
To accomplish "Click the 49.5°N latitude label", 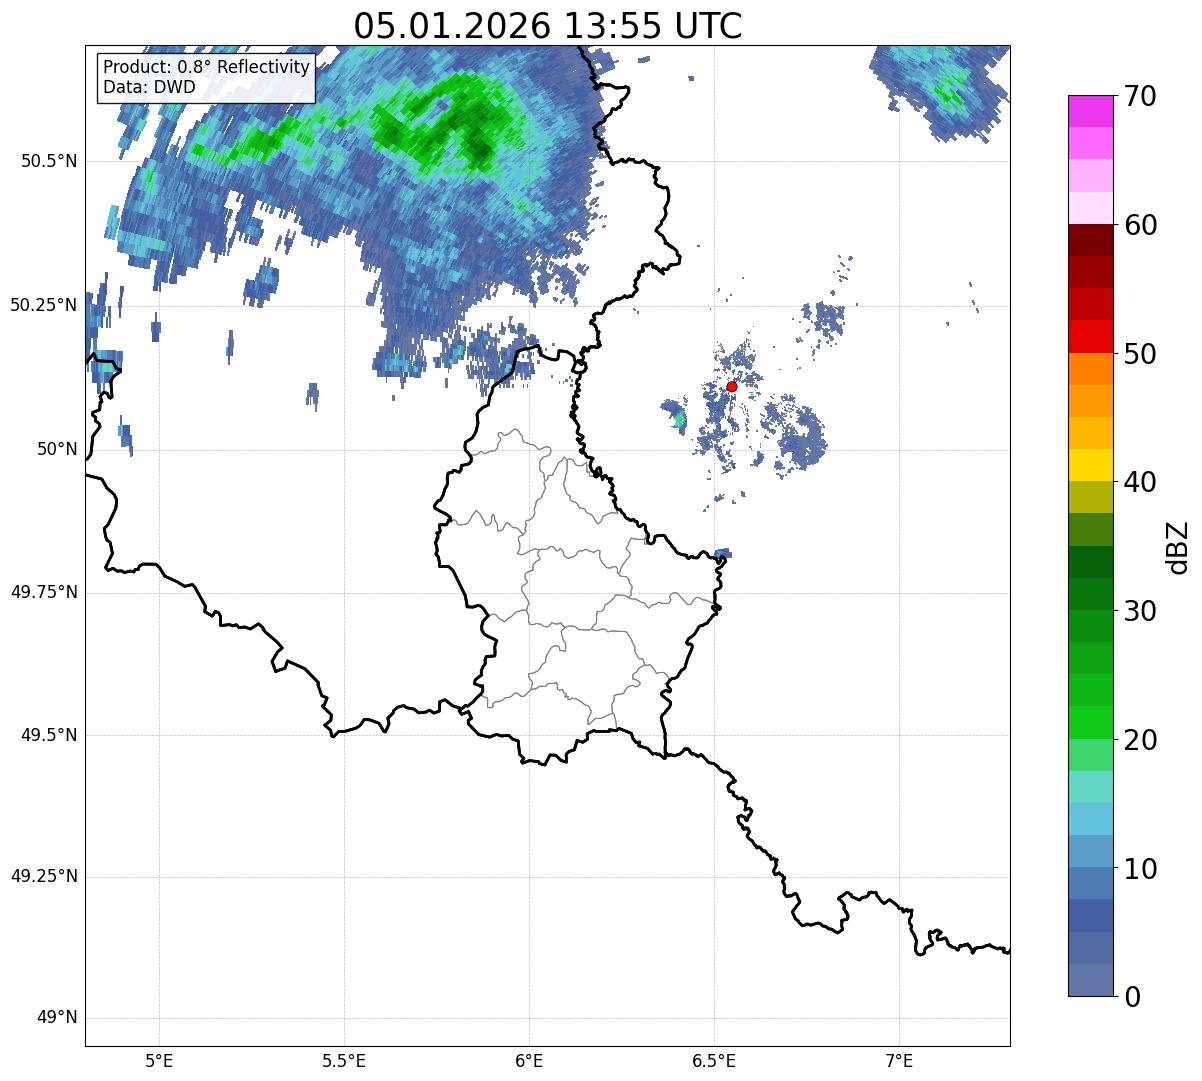I will pos(48,735).
